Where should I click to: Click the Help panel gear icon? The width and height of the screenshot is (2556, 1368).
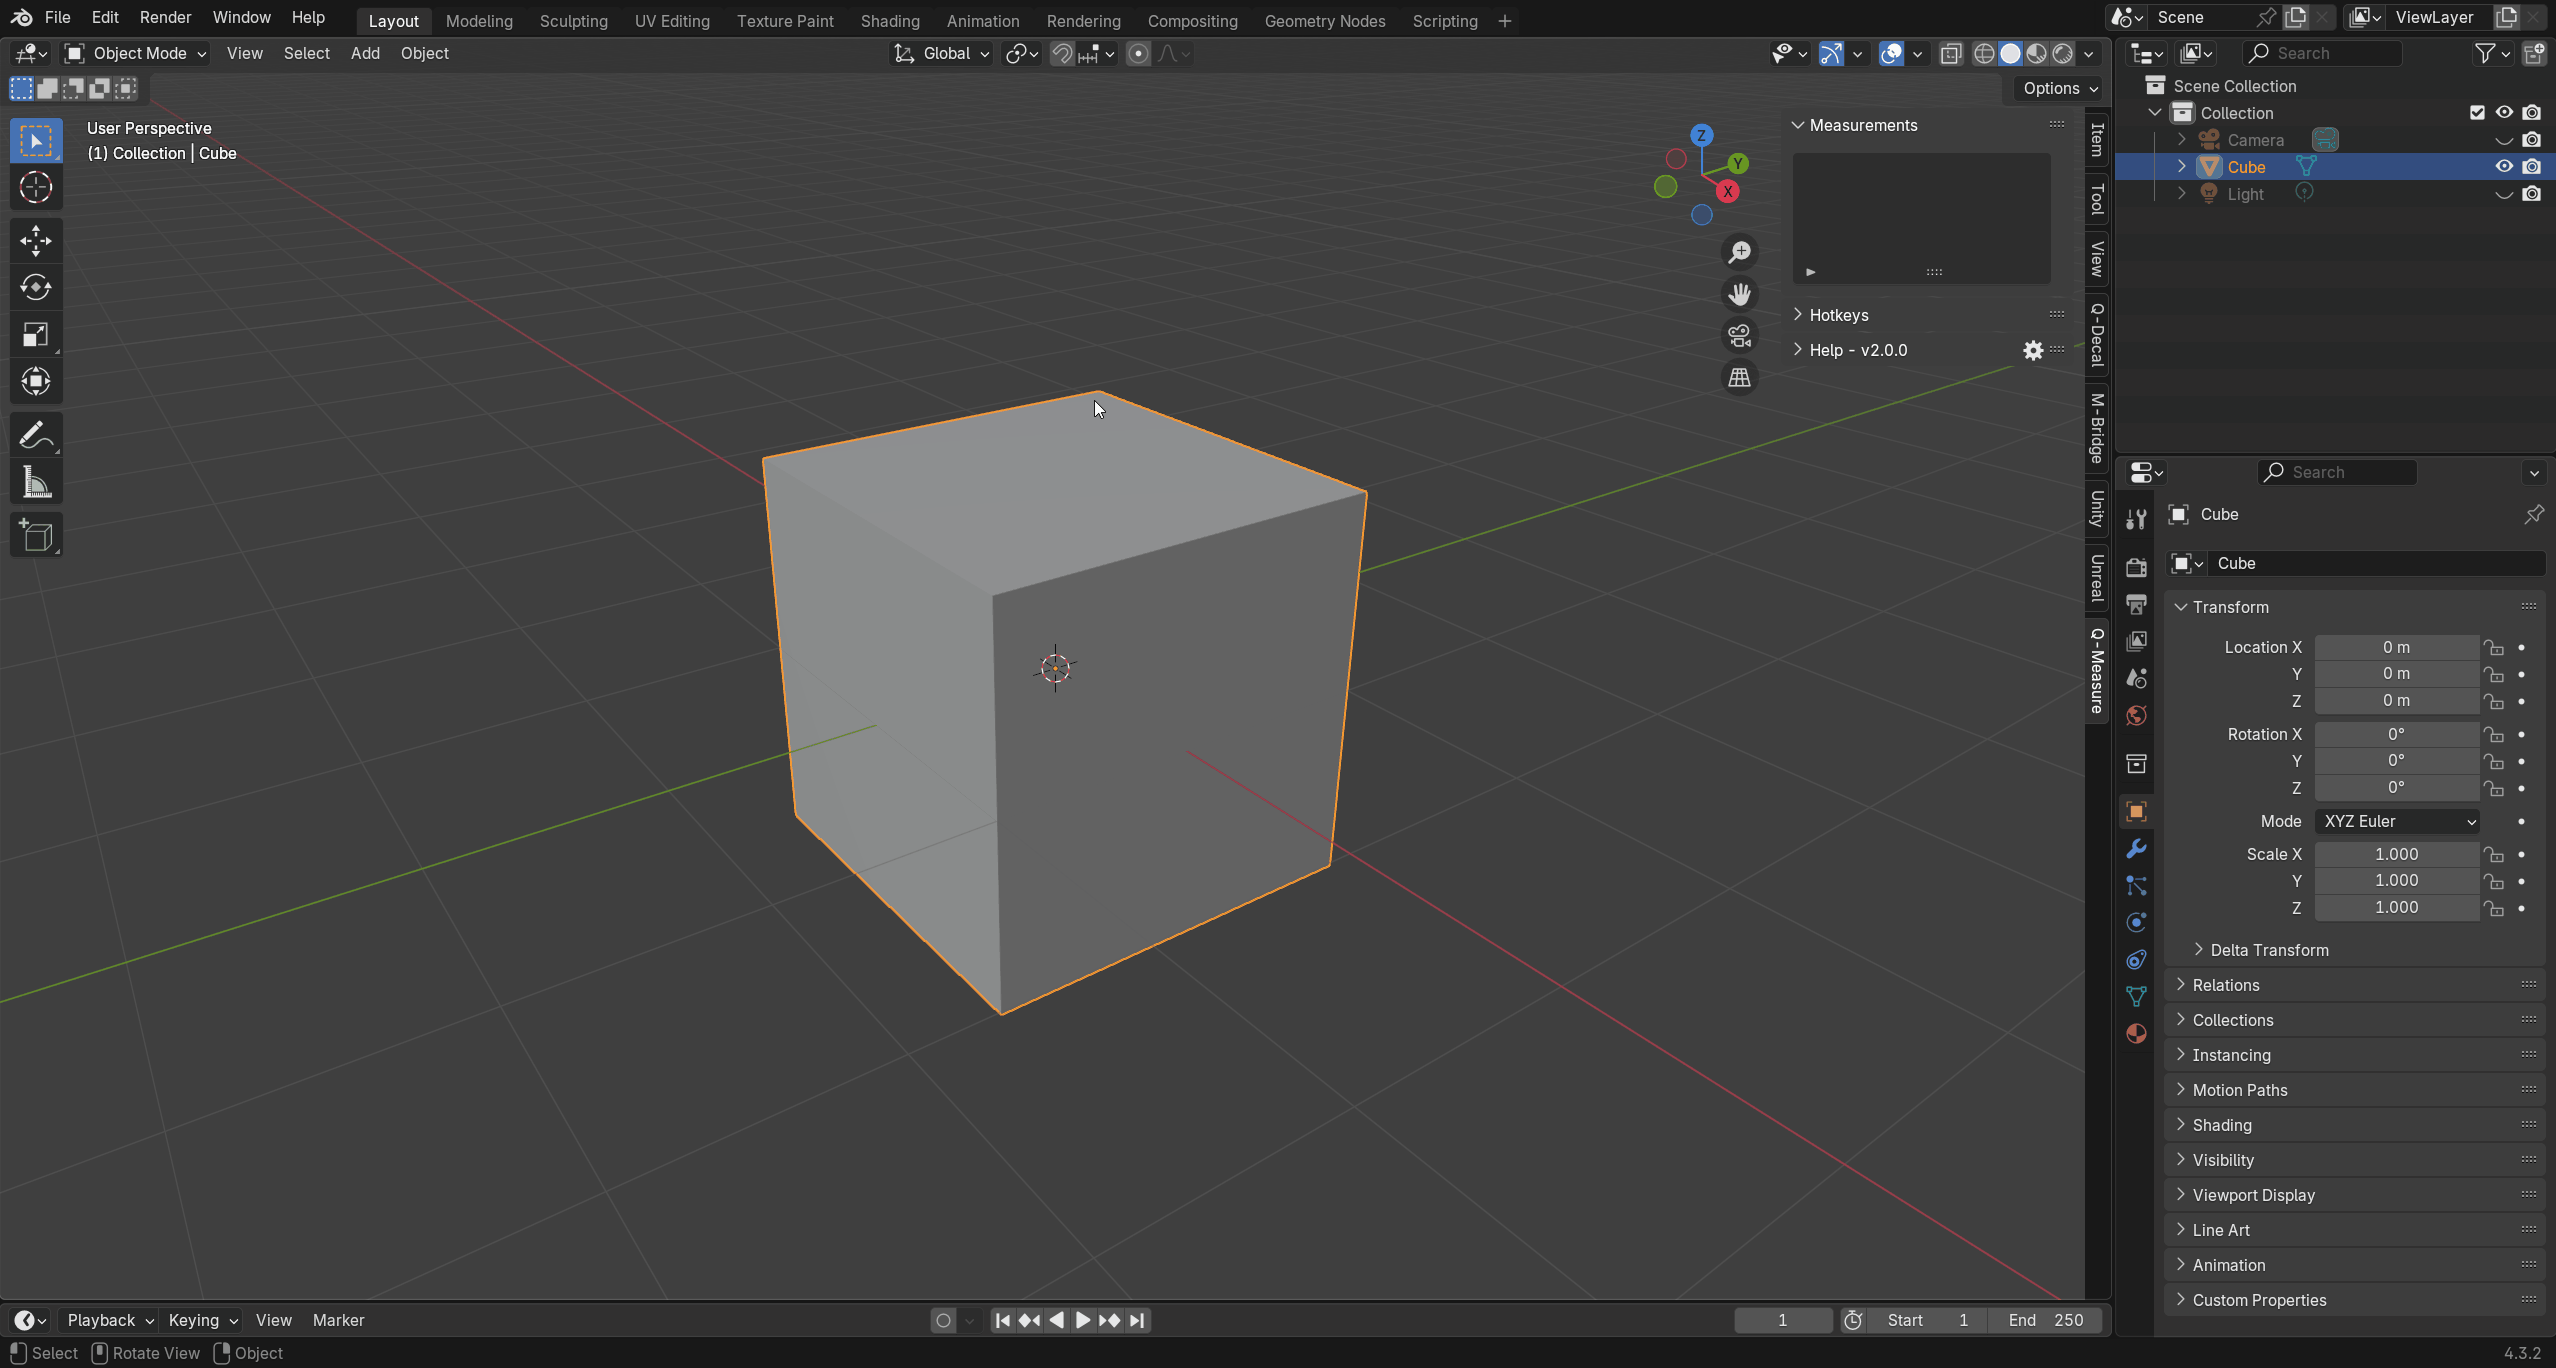(2033, 351)
